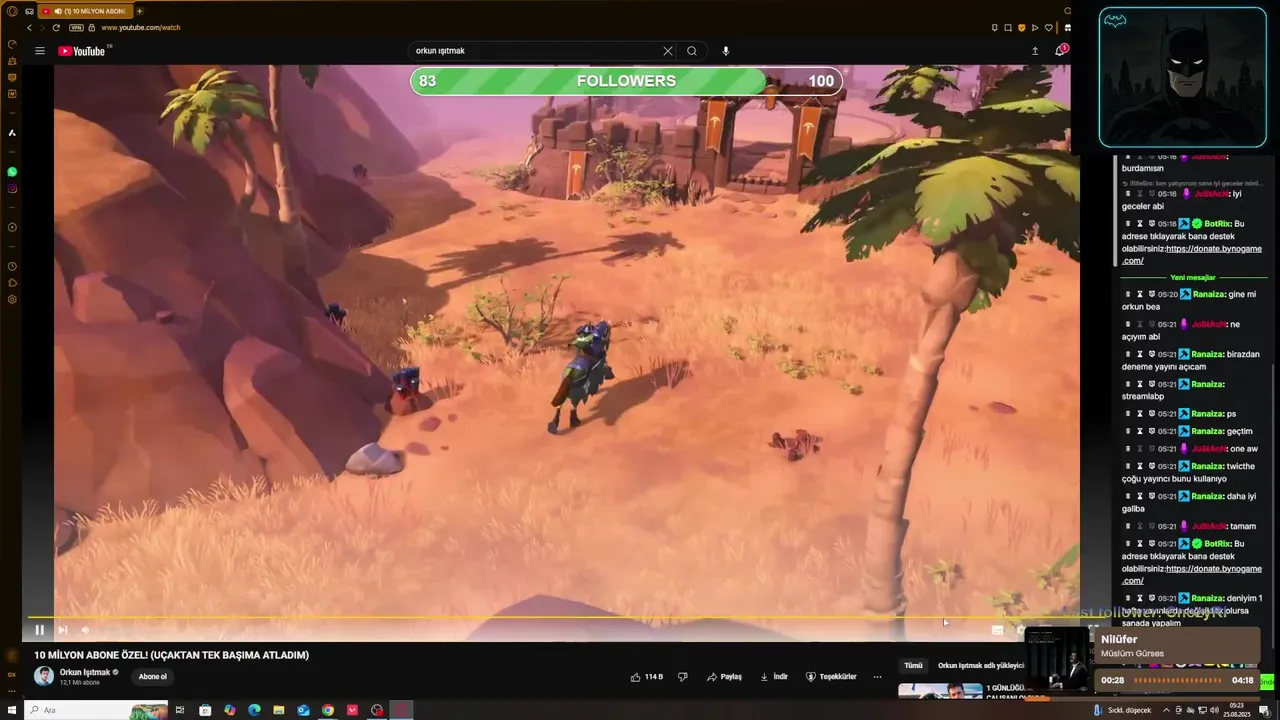This screenshot has width=1280, height=720.
Task: Go to YouTube home via logo
Action: (84, 51)
